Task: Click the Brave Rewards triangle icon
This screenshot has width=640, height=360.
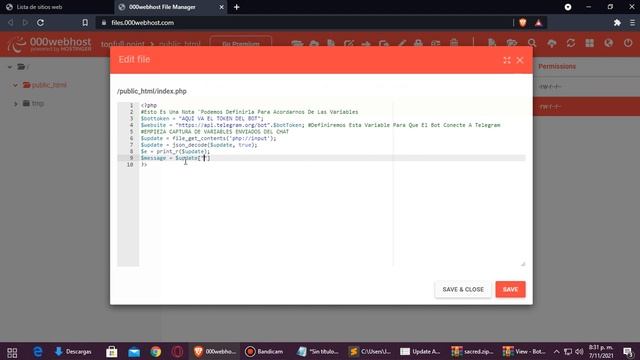Action: click(538, 22)
